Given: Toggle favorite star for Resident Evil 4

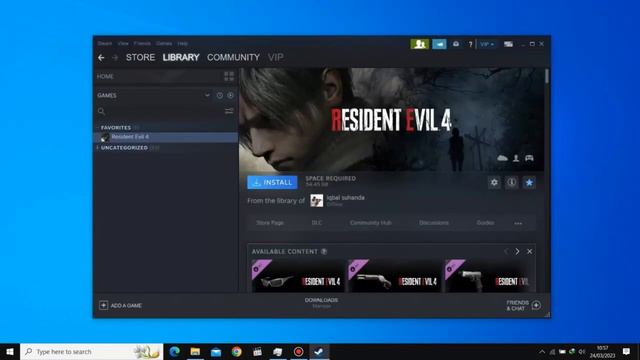Looking at the screenshot, I should (x=529, y=182).
